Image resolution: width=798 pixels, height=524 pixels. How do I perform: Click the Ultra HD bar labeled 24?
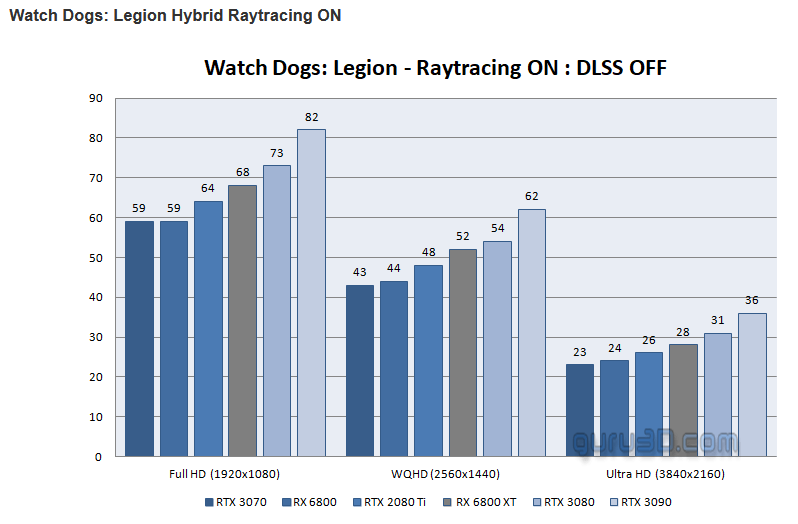[614, 409]
